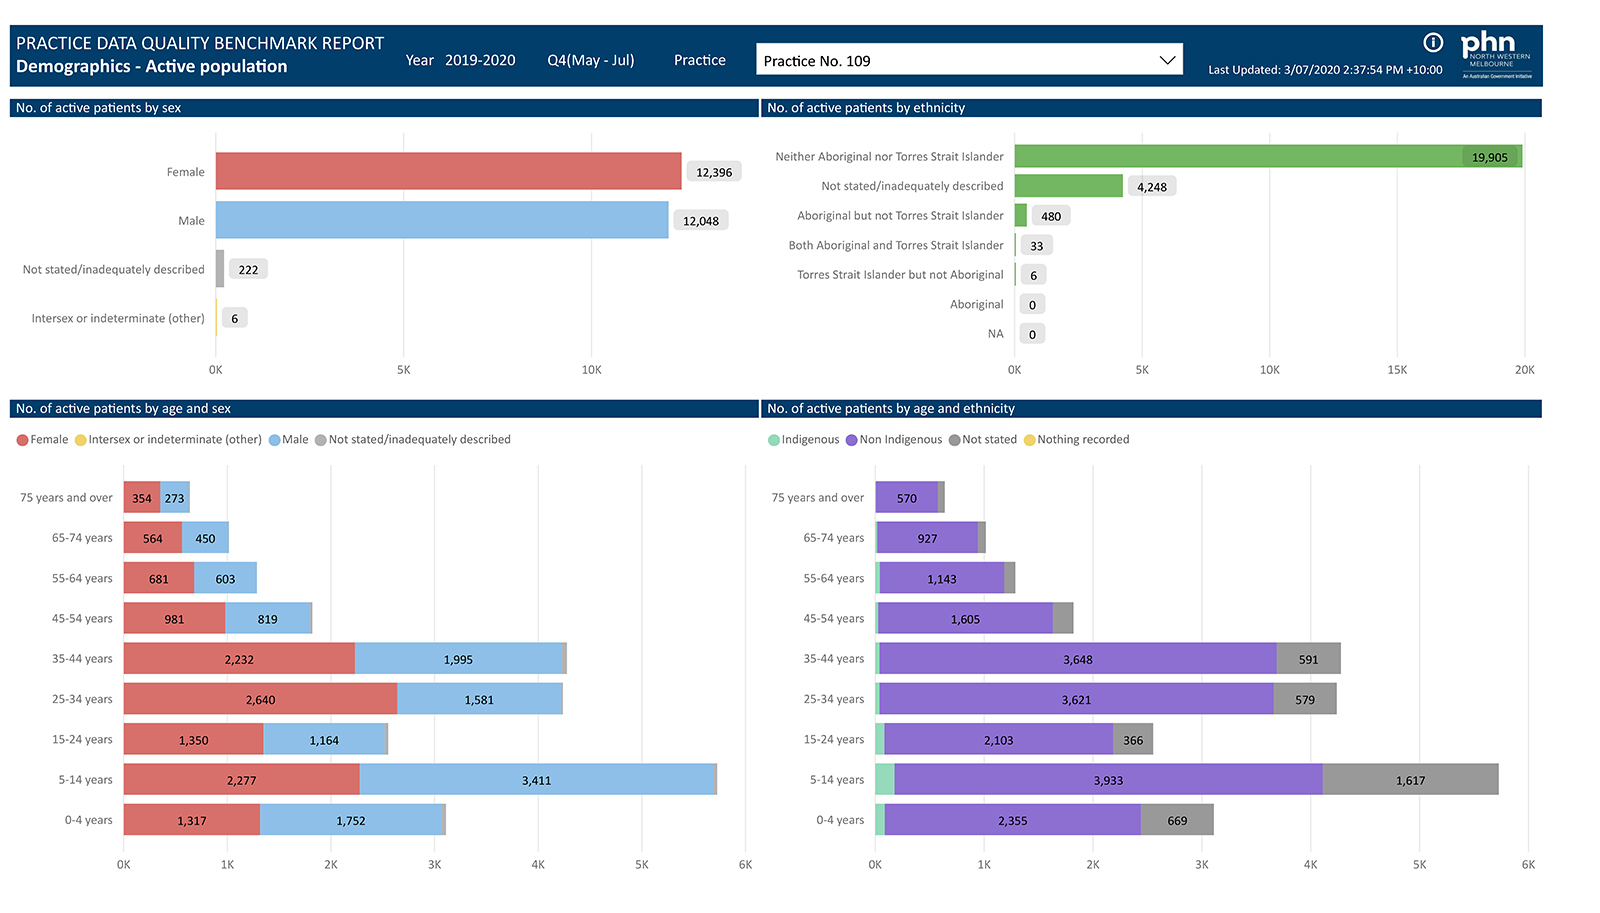Click Intersex or indeterminate legend dot

tap(81, 440)
